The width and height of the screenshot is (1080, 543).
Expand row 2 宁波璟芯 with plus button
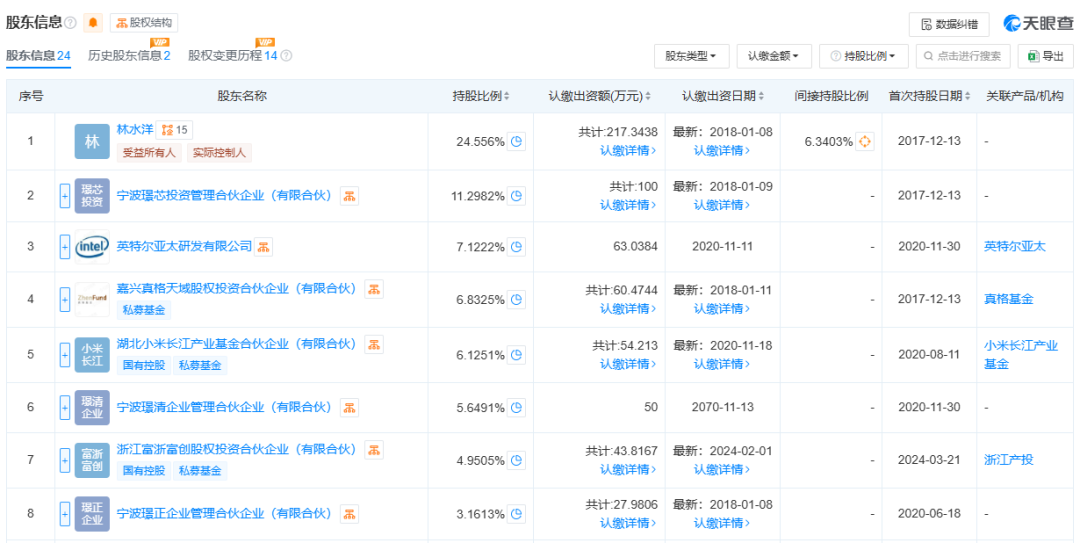(x=65, y=196)
